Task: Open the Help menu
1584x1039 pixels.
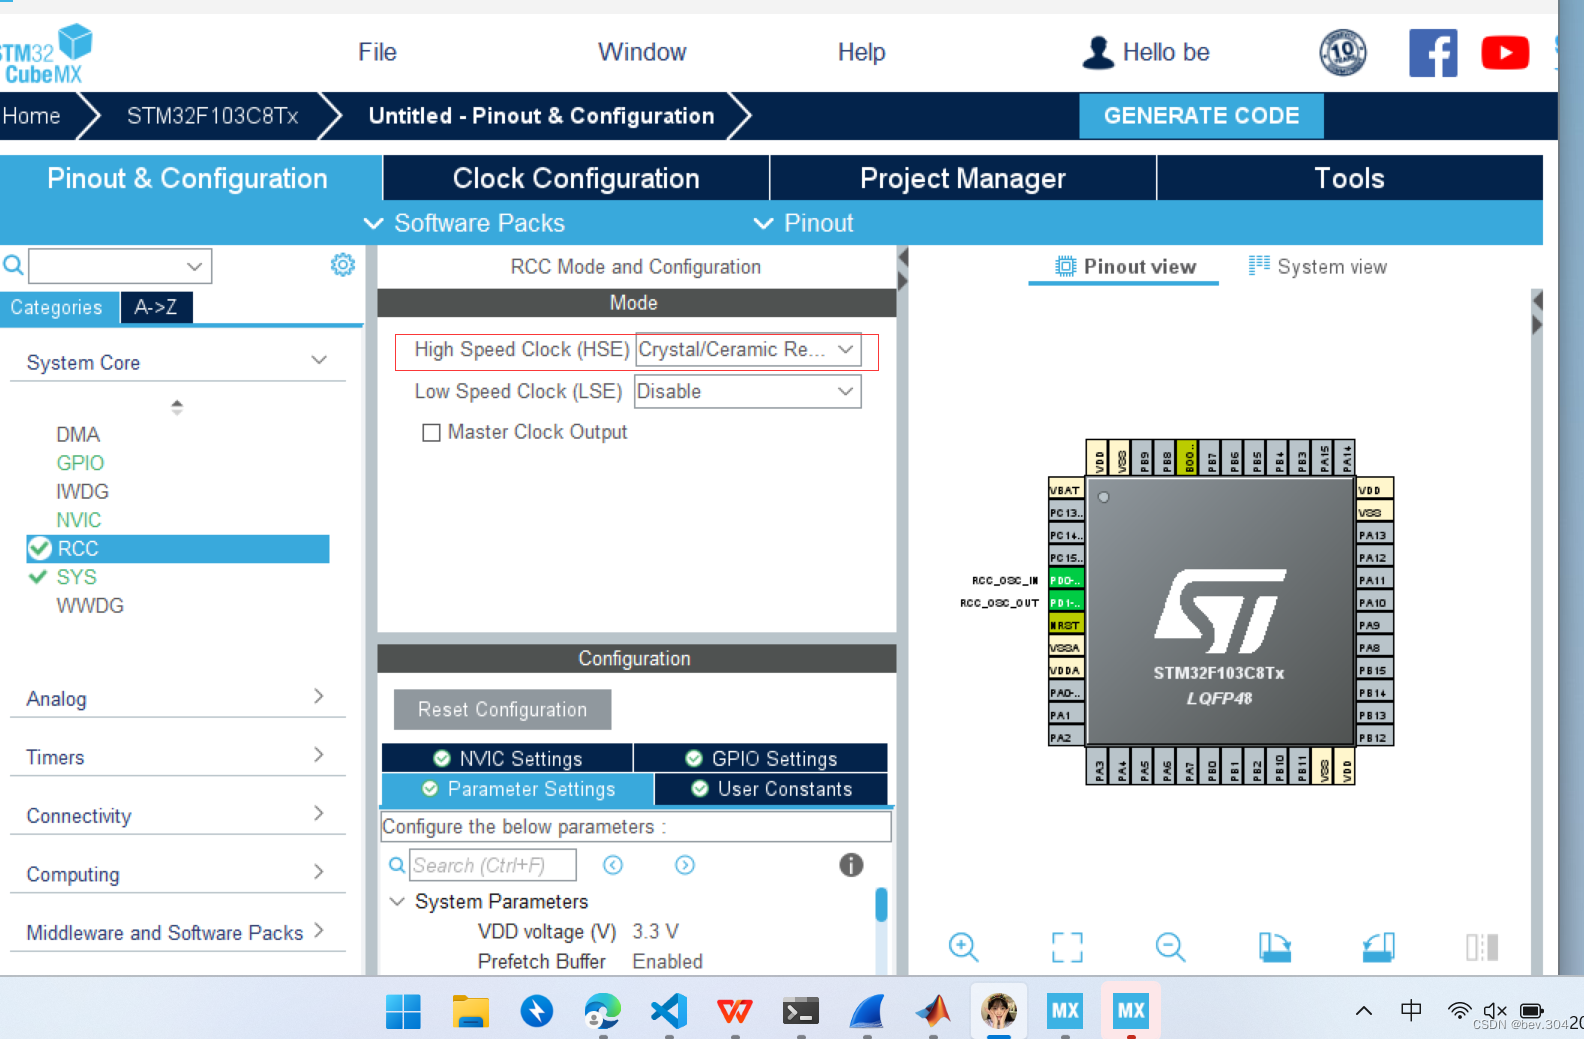Action: point(861,52)
